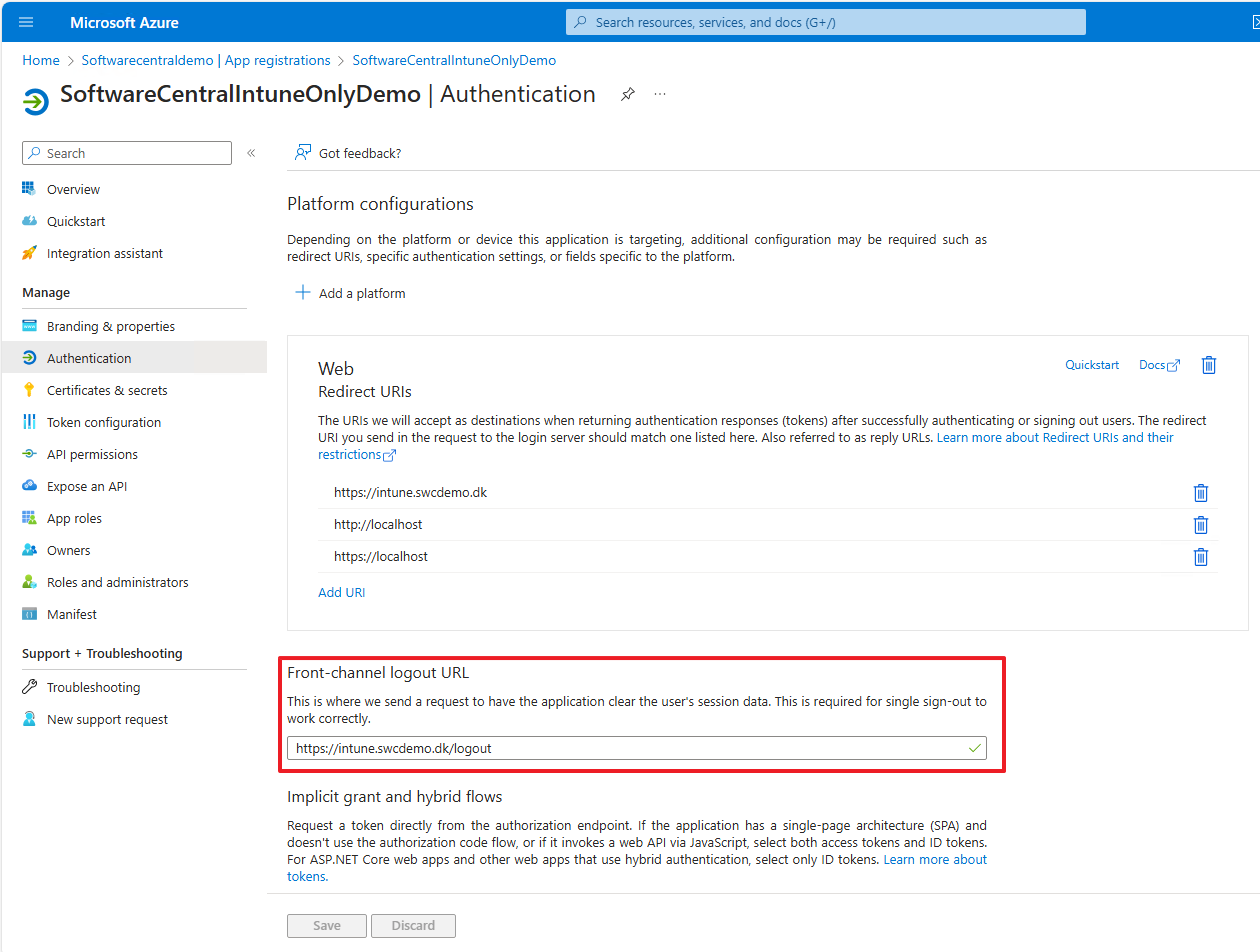Screen dimensions: 1260x952
Task: Click the Add URI link
Action: pos(341,592)
